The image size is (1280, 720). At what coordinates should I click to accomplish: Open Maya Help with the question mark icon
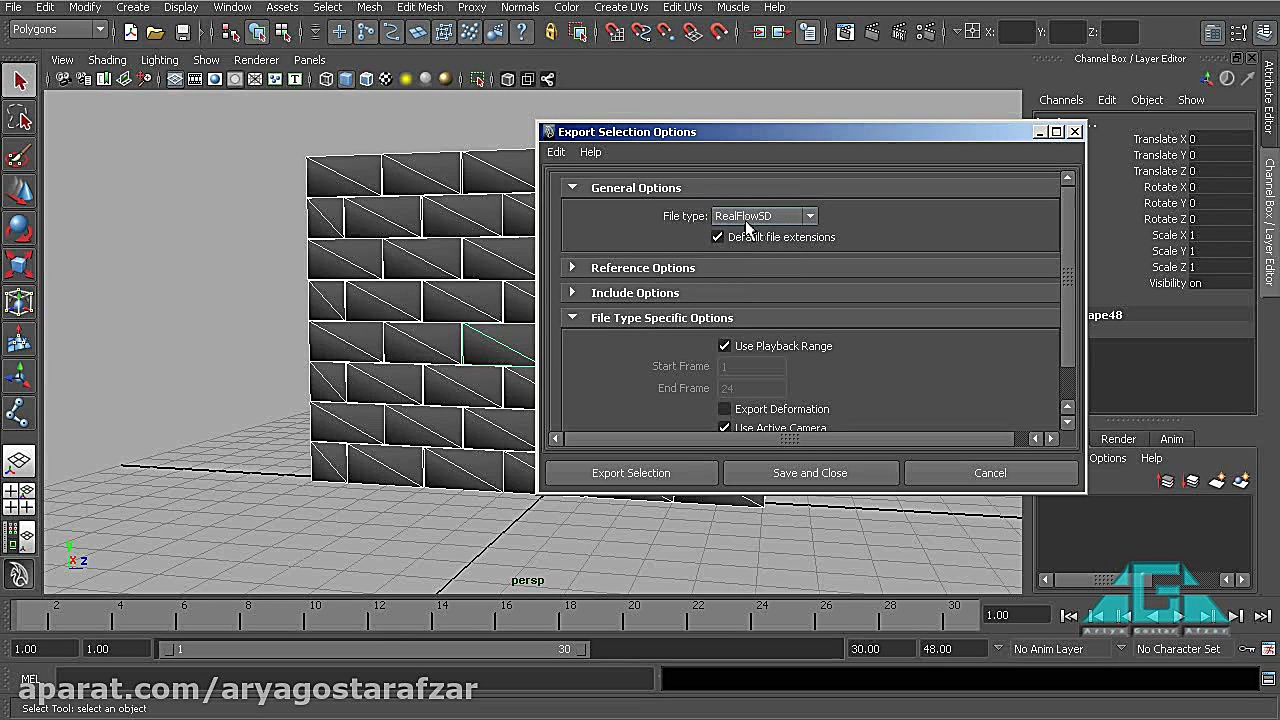tap(521, 32)
